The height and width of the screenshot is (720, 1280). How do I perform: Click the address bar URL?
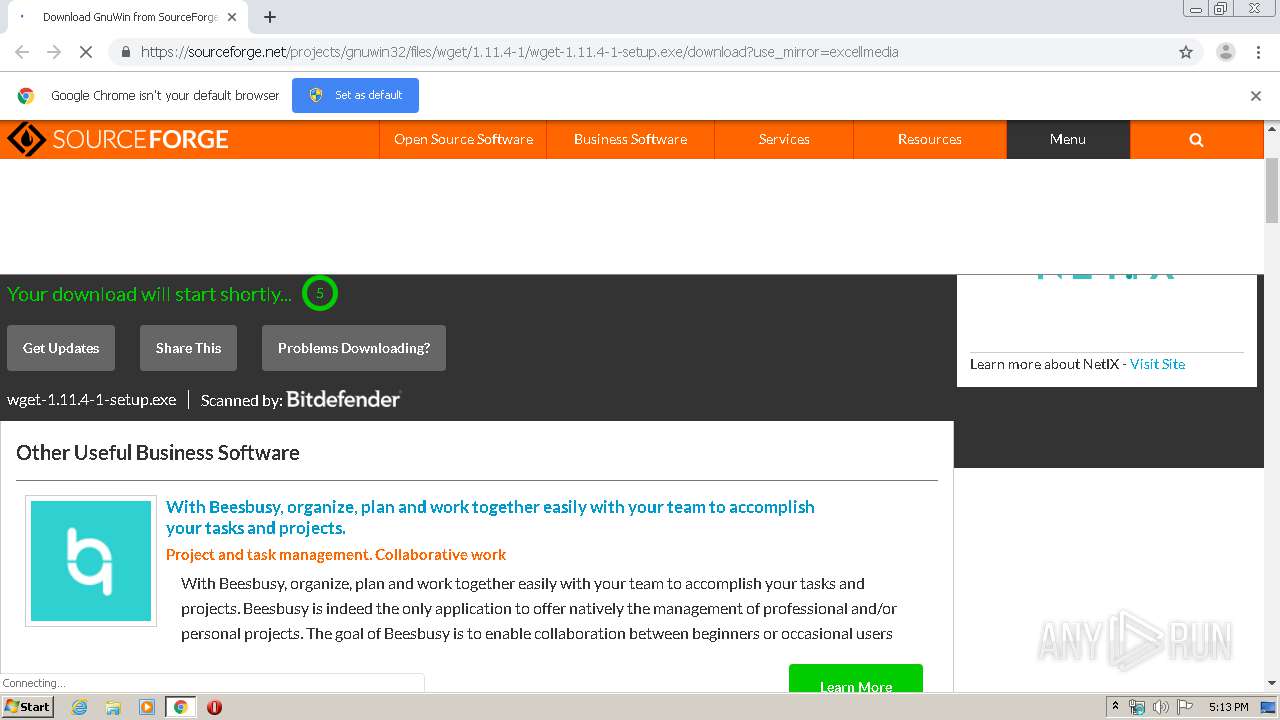519,52
